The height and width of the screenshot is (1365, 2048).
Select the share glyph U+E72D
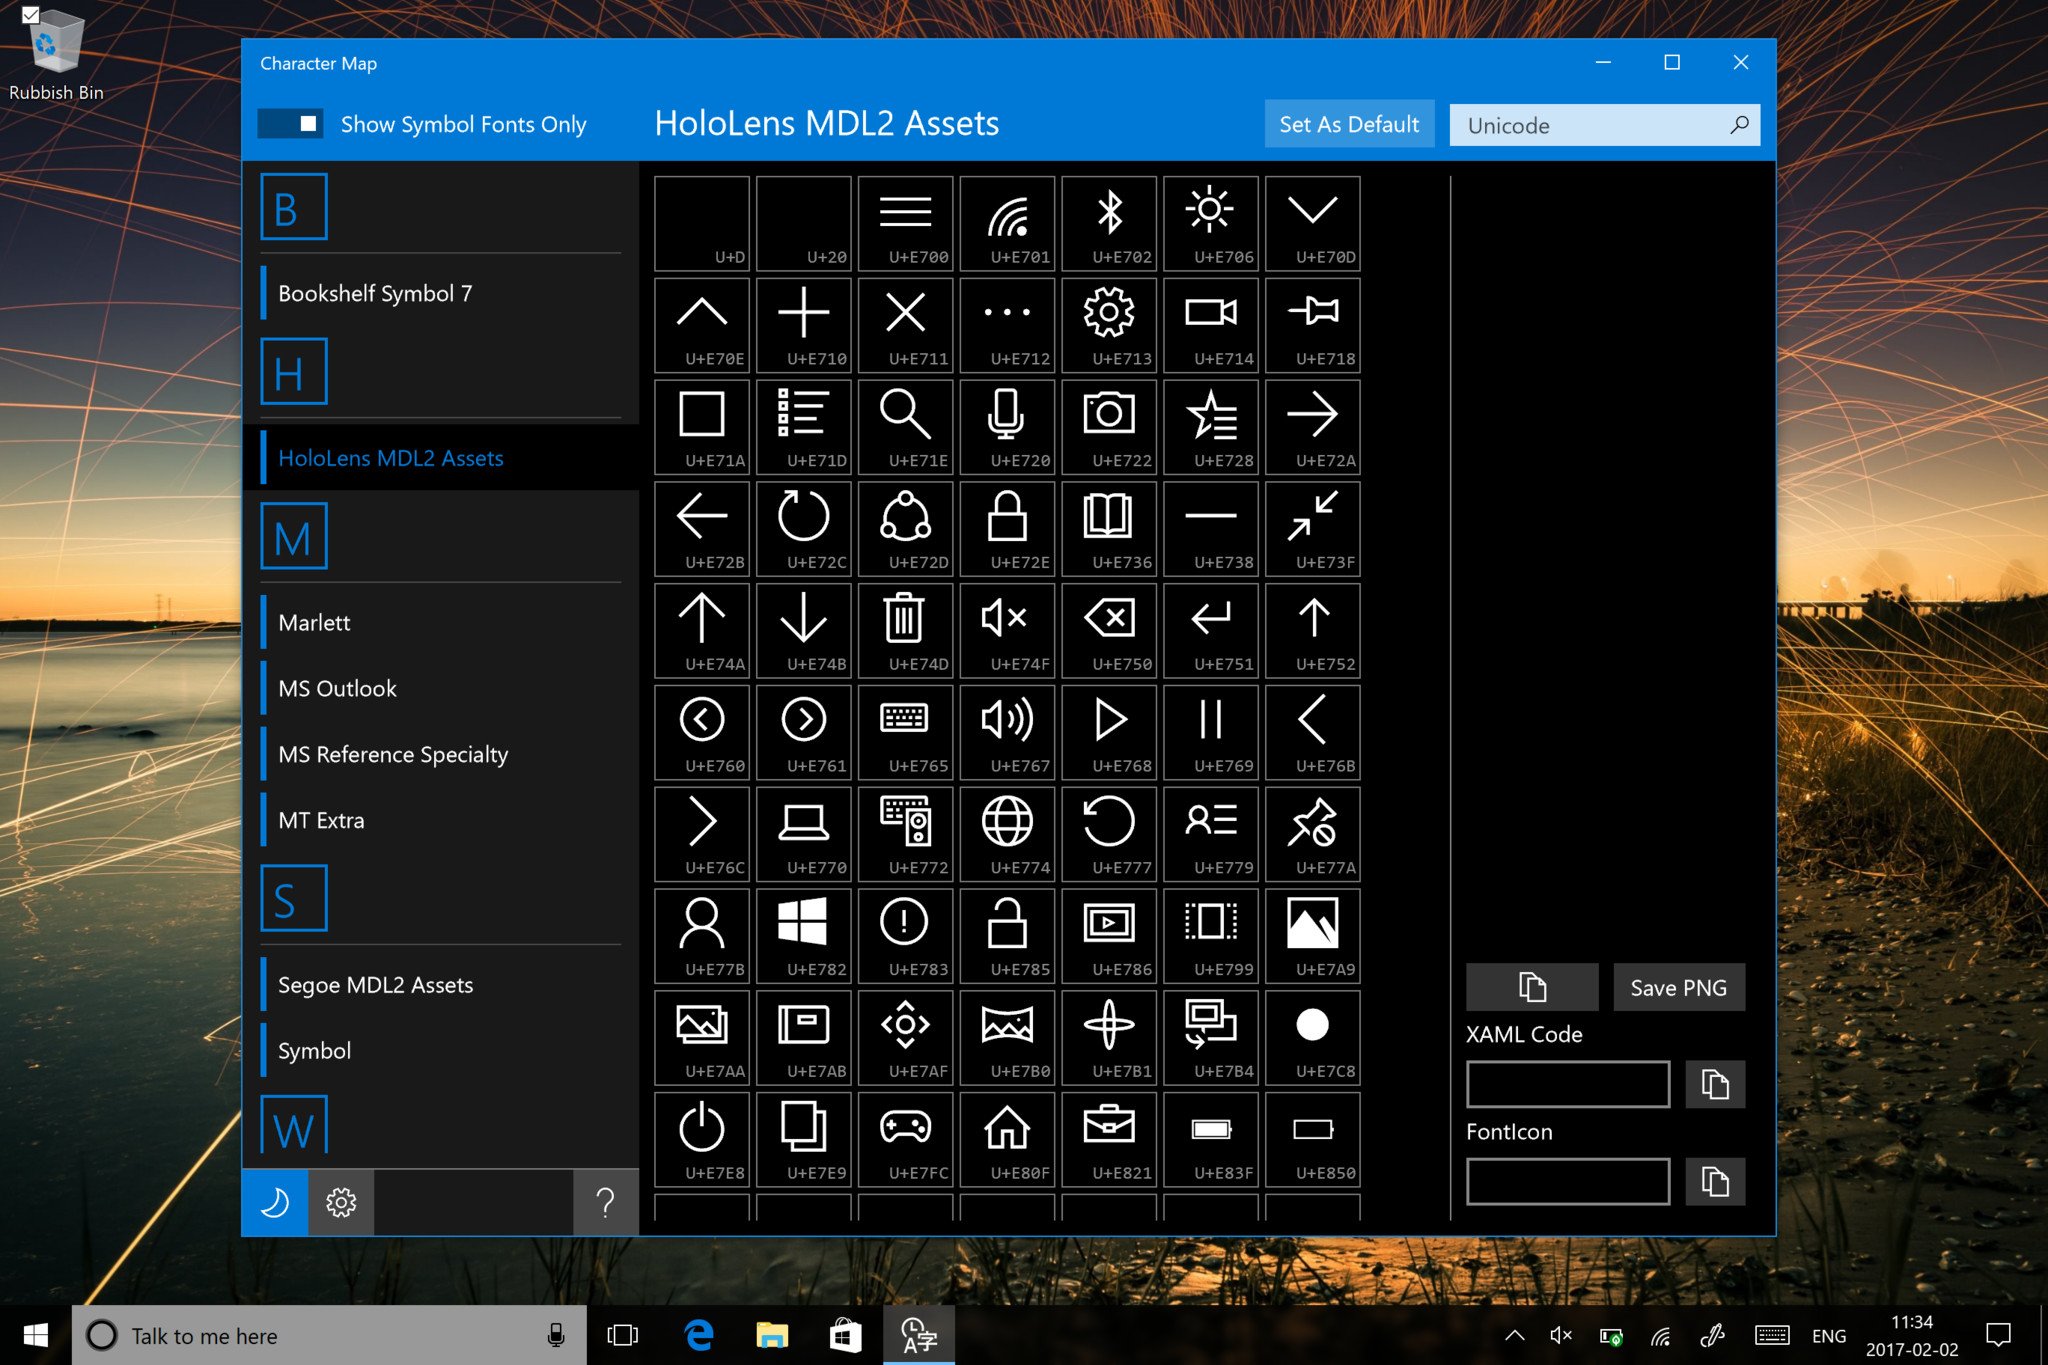tap(905, 529)
